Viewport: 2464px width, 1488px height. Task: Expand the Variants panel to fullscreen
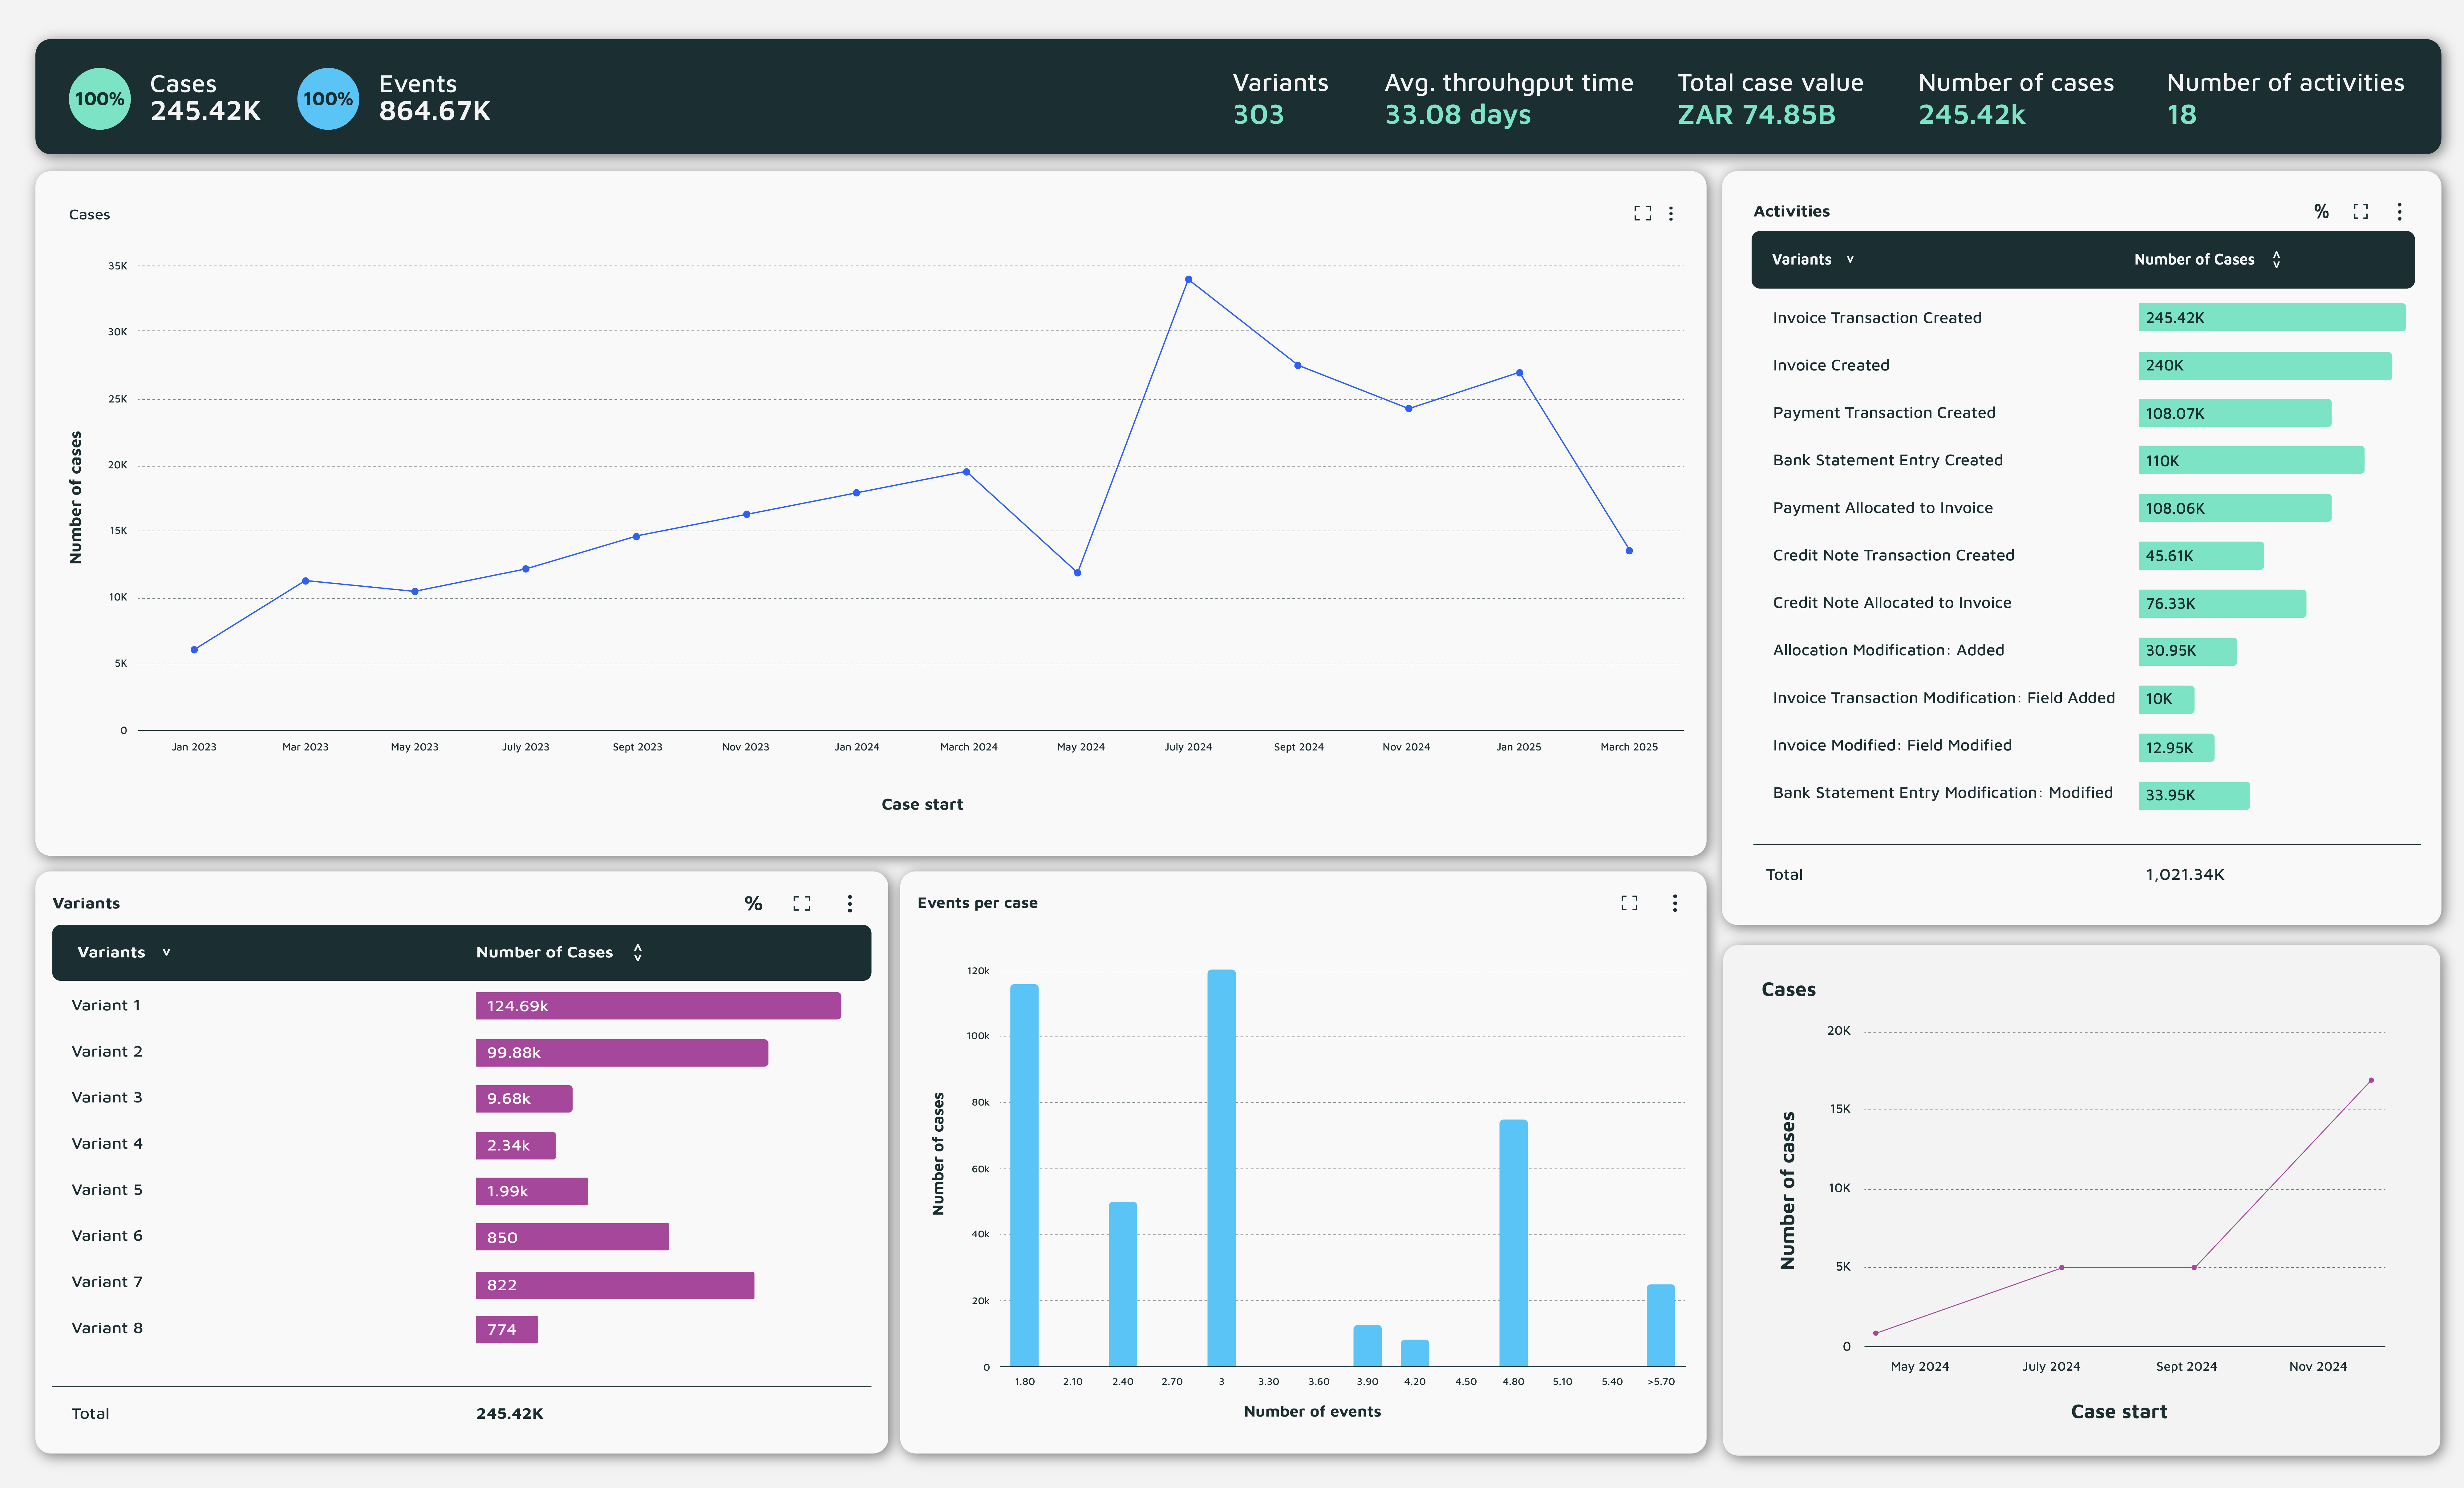tap(802, 904)
